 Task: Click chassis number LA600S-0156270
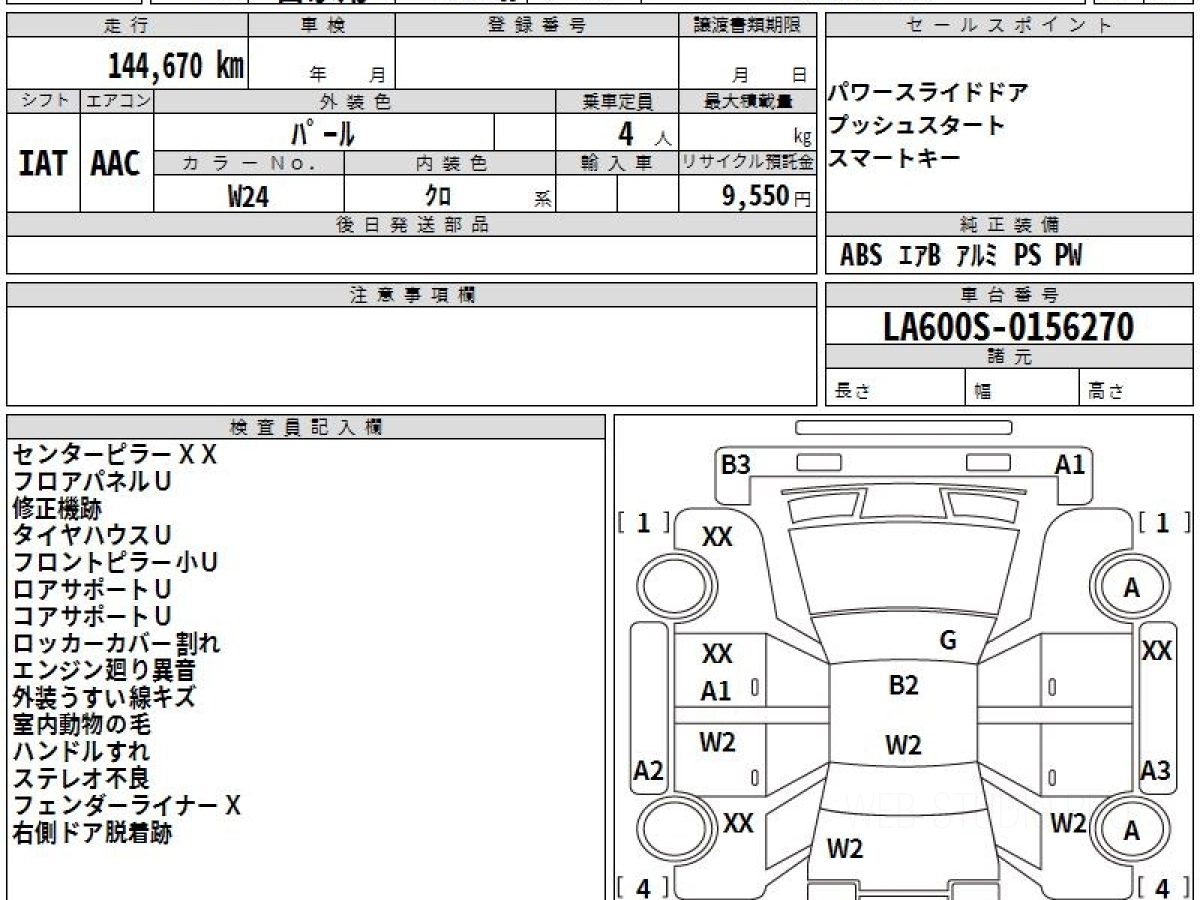pyautogui.click(x=1009, y=327)
